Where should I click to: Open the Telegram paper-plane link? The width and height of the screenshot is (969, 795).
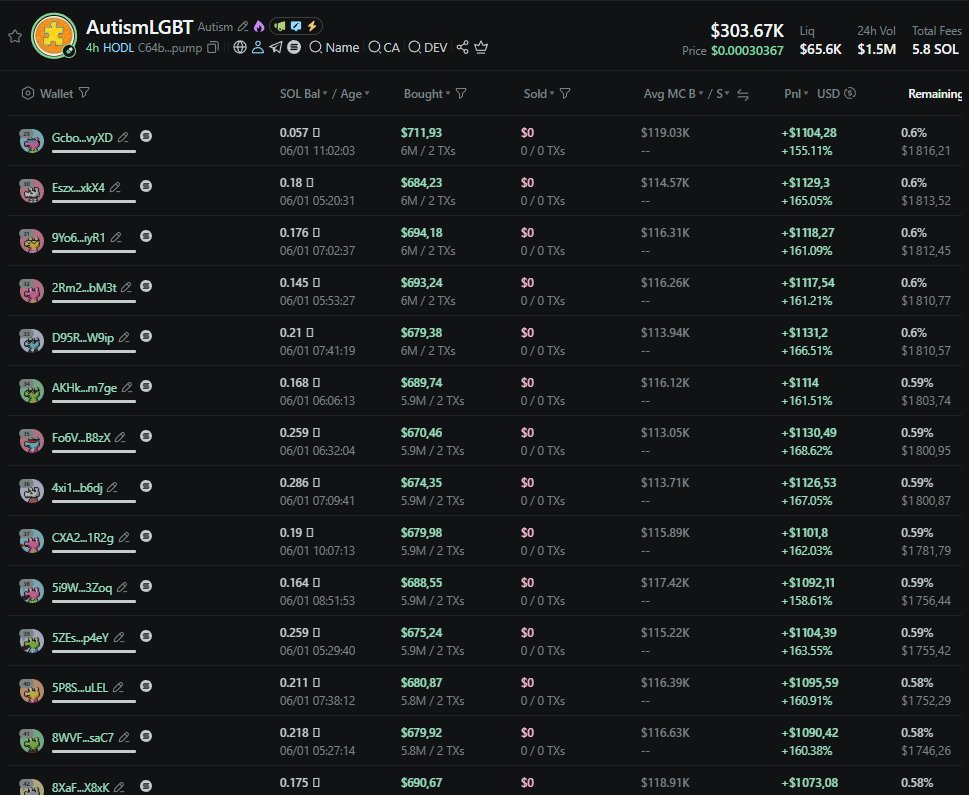click(x=276, y=47)
